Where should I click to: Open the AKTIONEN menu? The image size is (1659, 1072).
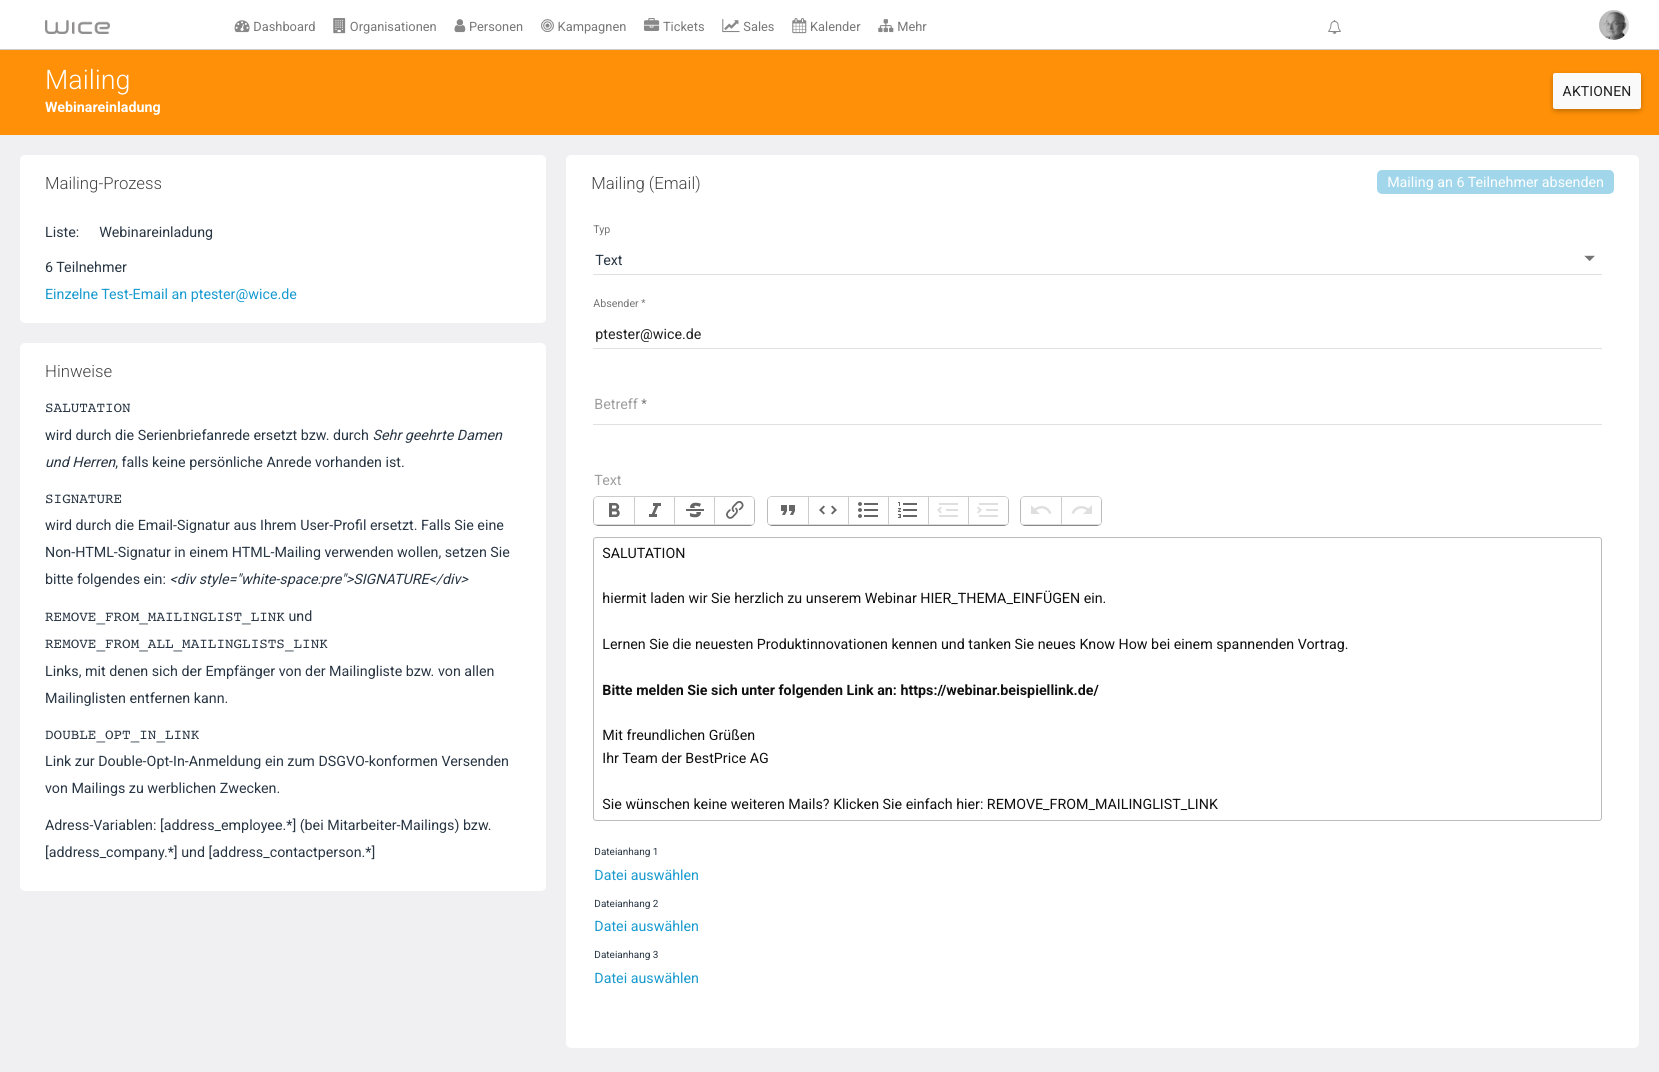coord(1596,91)
